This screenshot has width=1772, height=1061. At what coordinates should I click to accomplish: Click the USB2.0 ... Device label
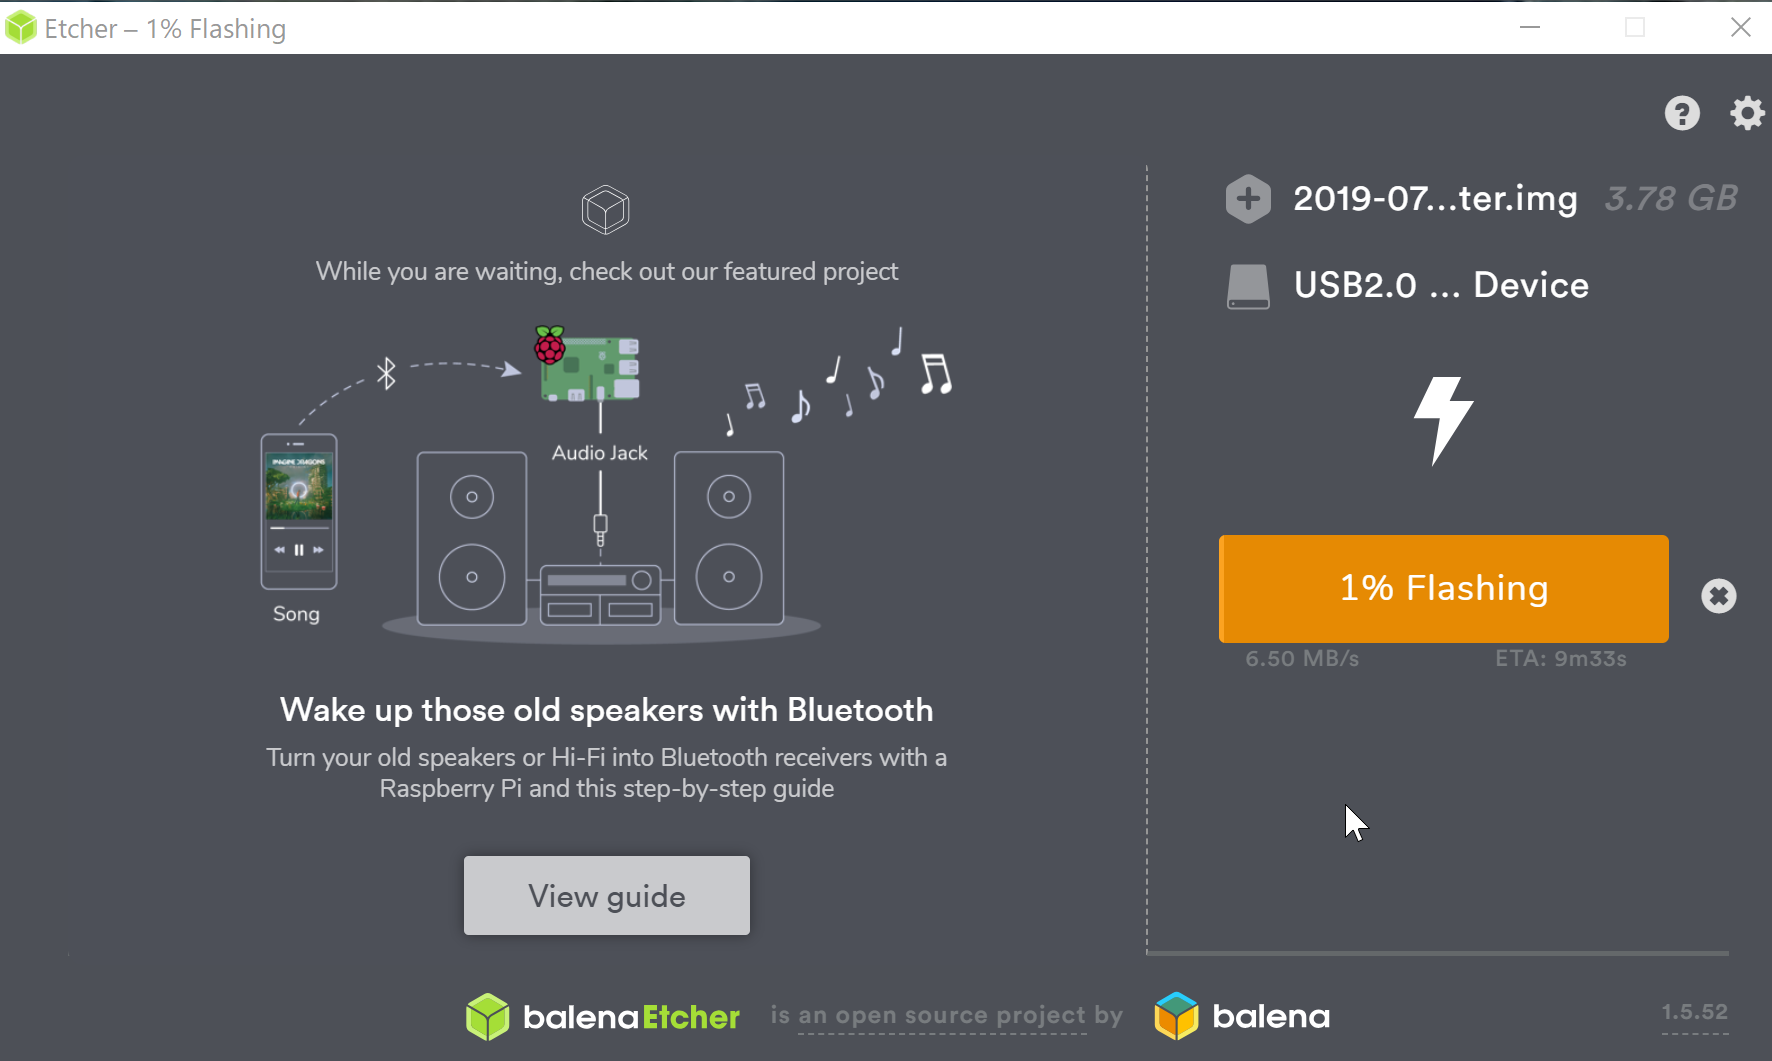pyautogui.click(x=1441, y=285)
